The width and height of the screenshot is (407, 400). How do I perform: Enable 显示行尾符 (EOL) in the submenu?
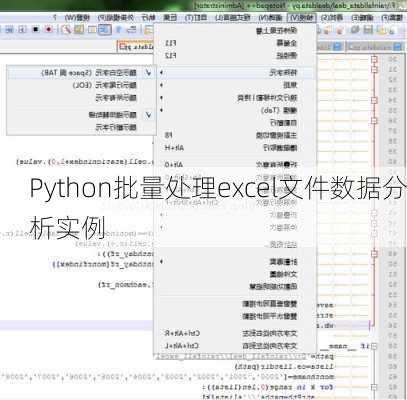point(81,85)
